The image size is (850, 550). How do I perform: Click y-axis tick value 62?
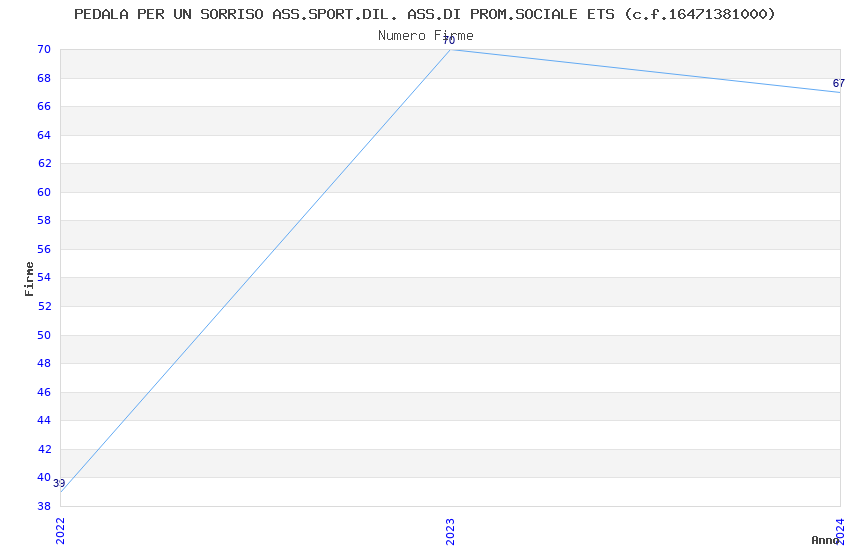(x=44, y=163)
